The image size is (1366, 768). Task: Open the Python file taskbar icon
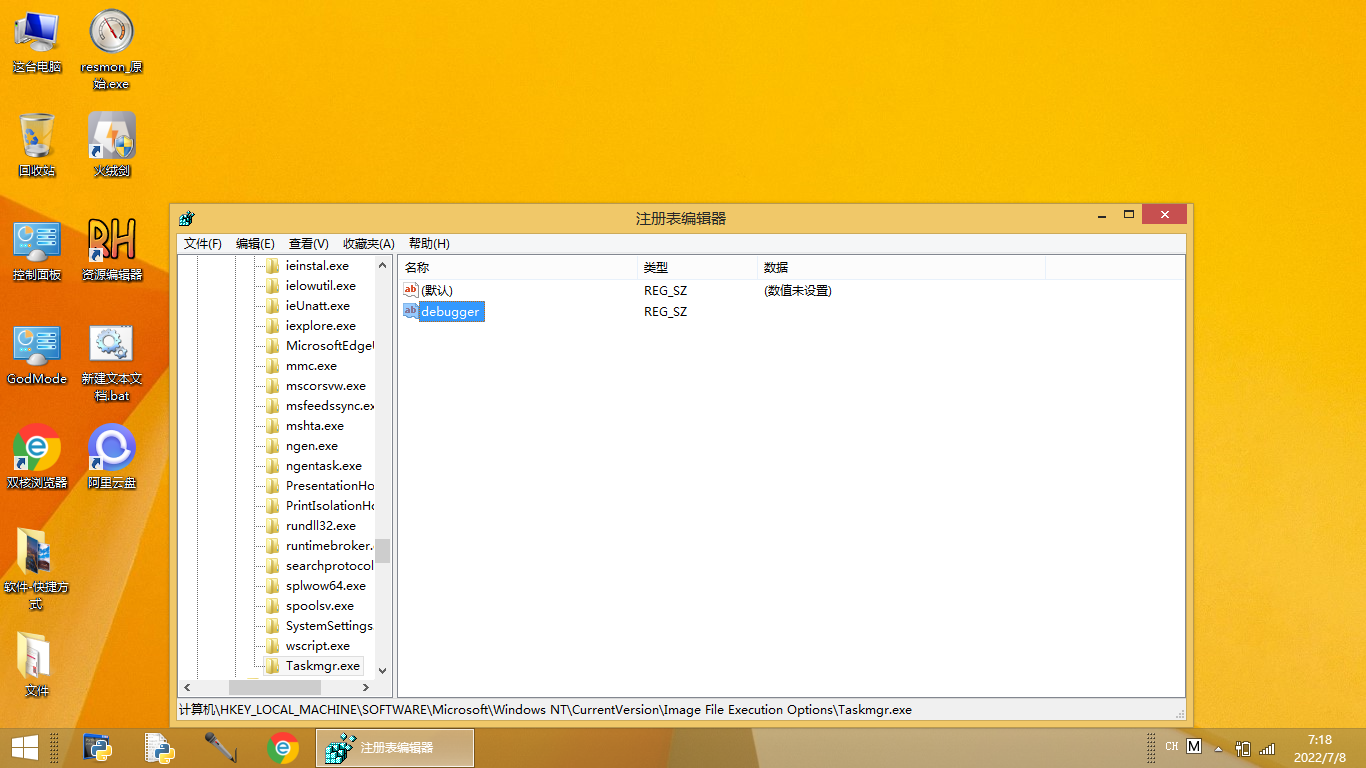click(x=160, y=747)
